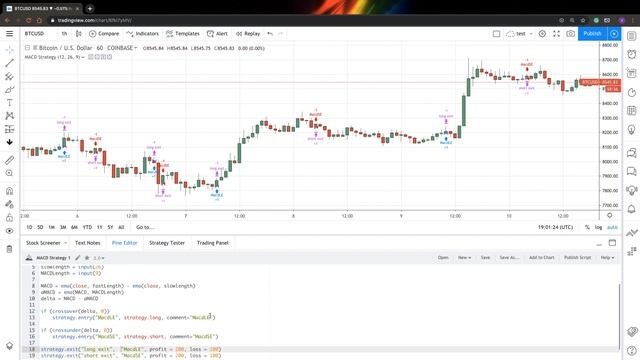Open the alerts alarm clock panel

pyautogui.click(x=631, y=54)
